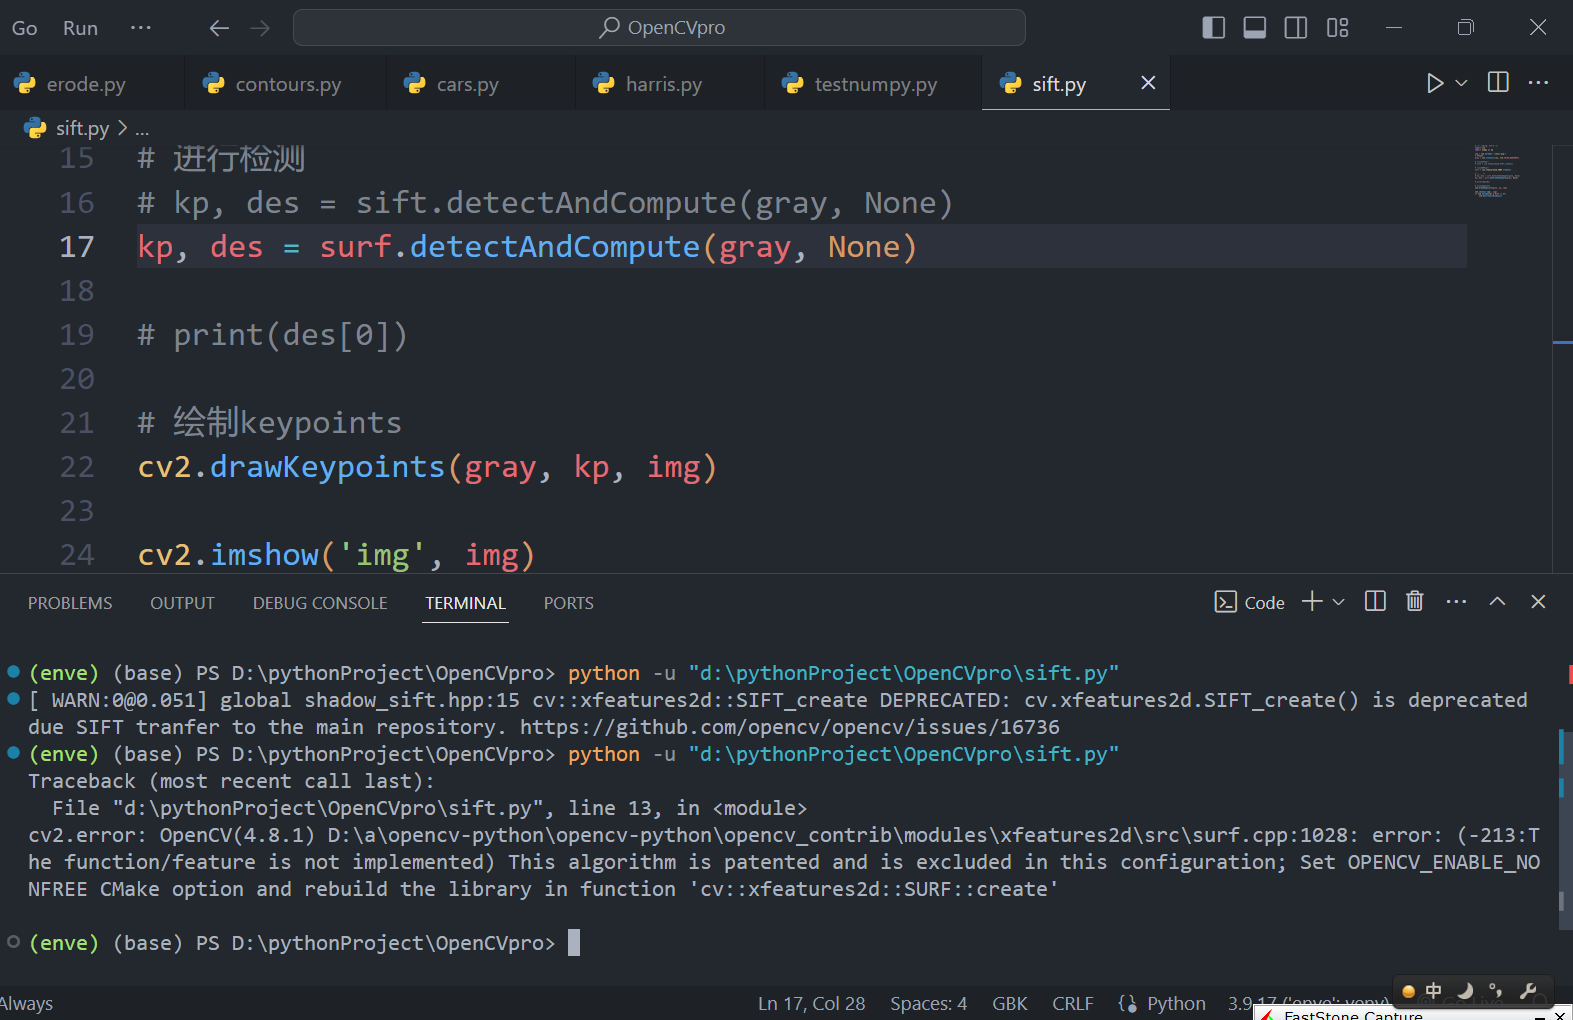Change the CRLF end of line sequence

[x=1072, y=1003]
